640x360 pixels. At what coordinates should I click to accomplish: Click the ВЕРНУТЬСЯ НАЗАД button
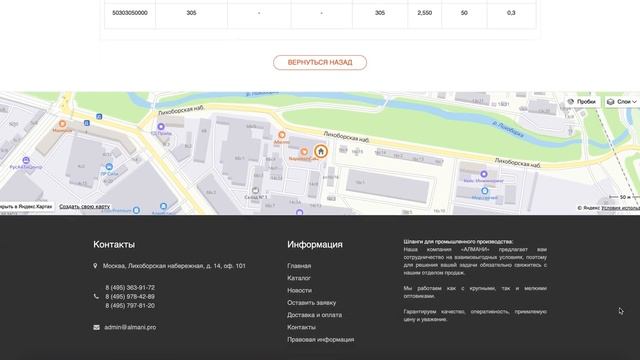tap(320, 62)
